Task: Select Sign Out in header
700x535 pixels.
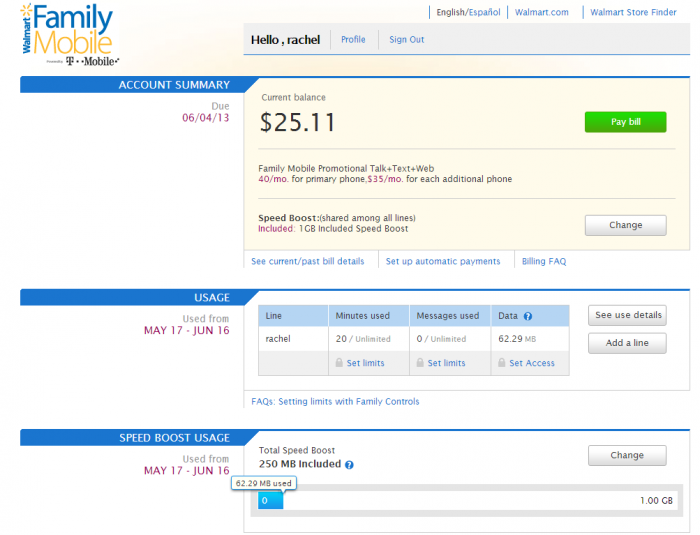Action: pos(406,40)
